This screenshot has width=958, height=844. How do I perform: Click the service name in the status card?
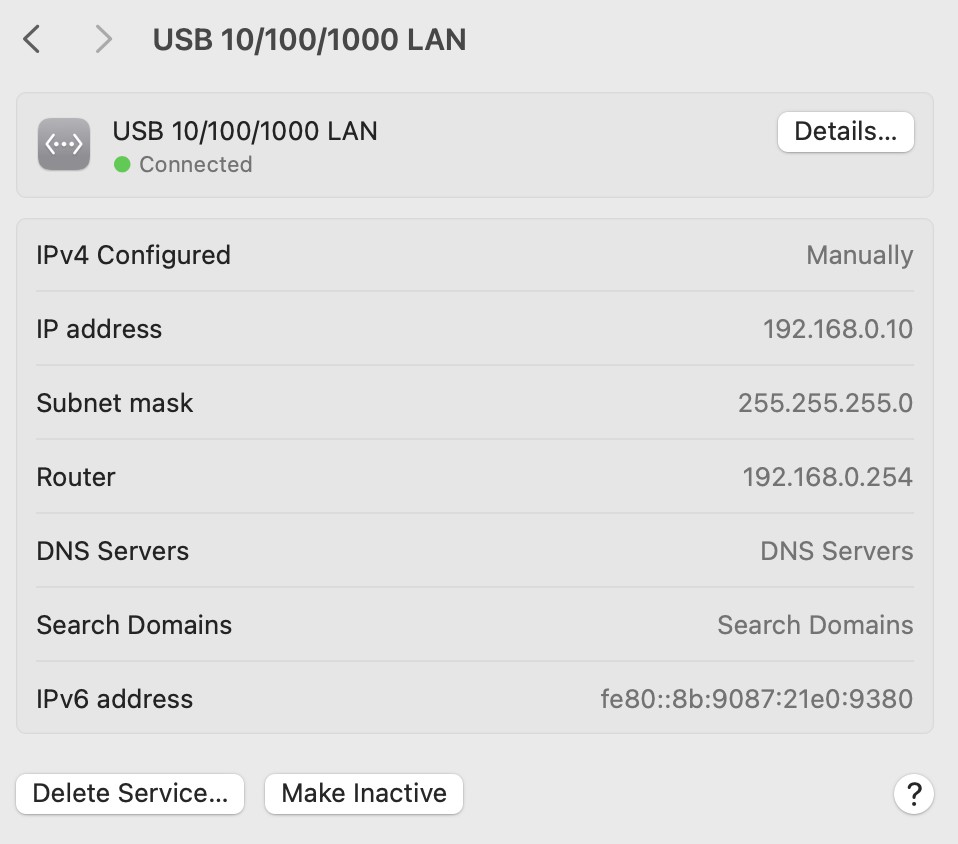pos(245,131)
